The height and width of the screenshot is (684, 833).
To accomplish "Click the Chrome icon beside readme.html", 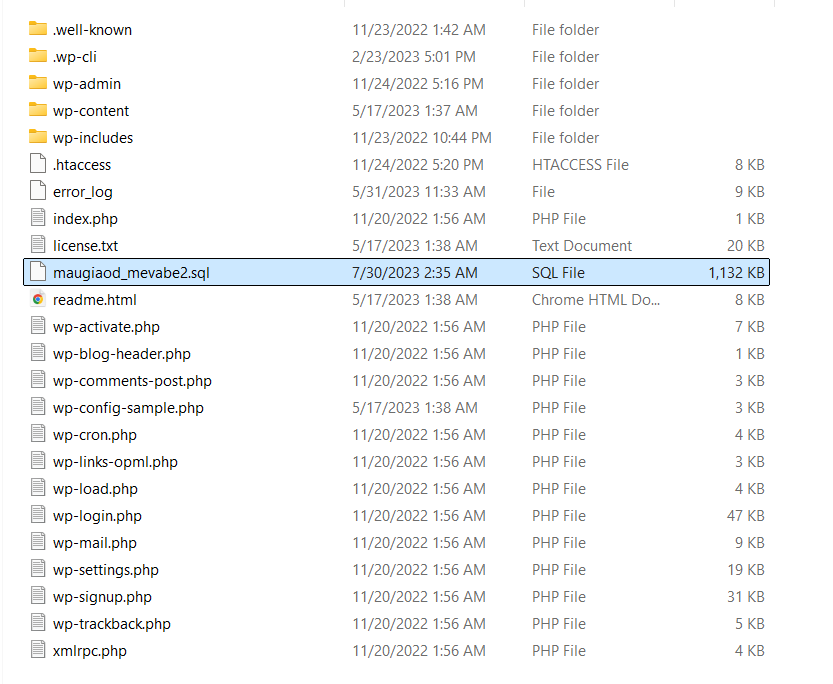I will click(38, 299).
